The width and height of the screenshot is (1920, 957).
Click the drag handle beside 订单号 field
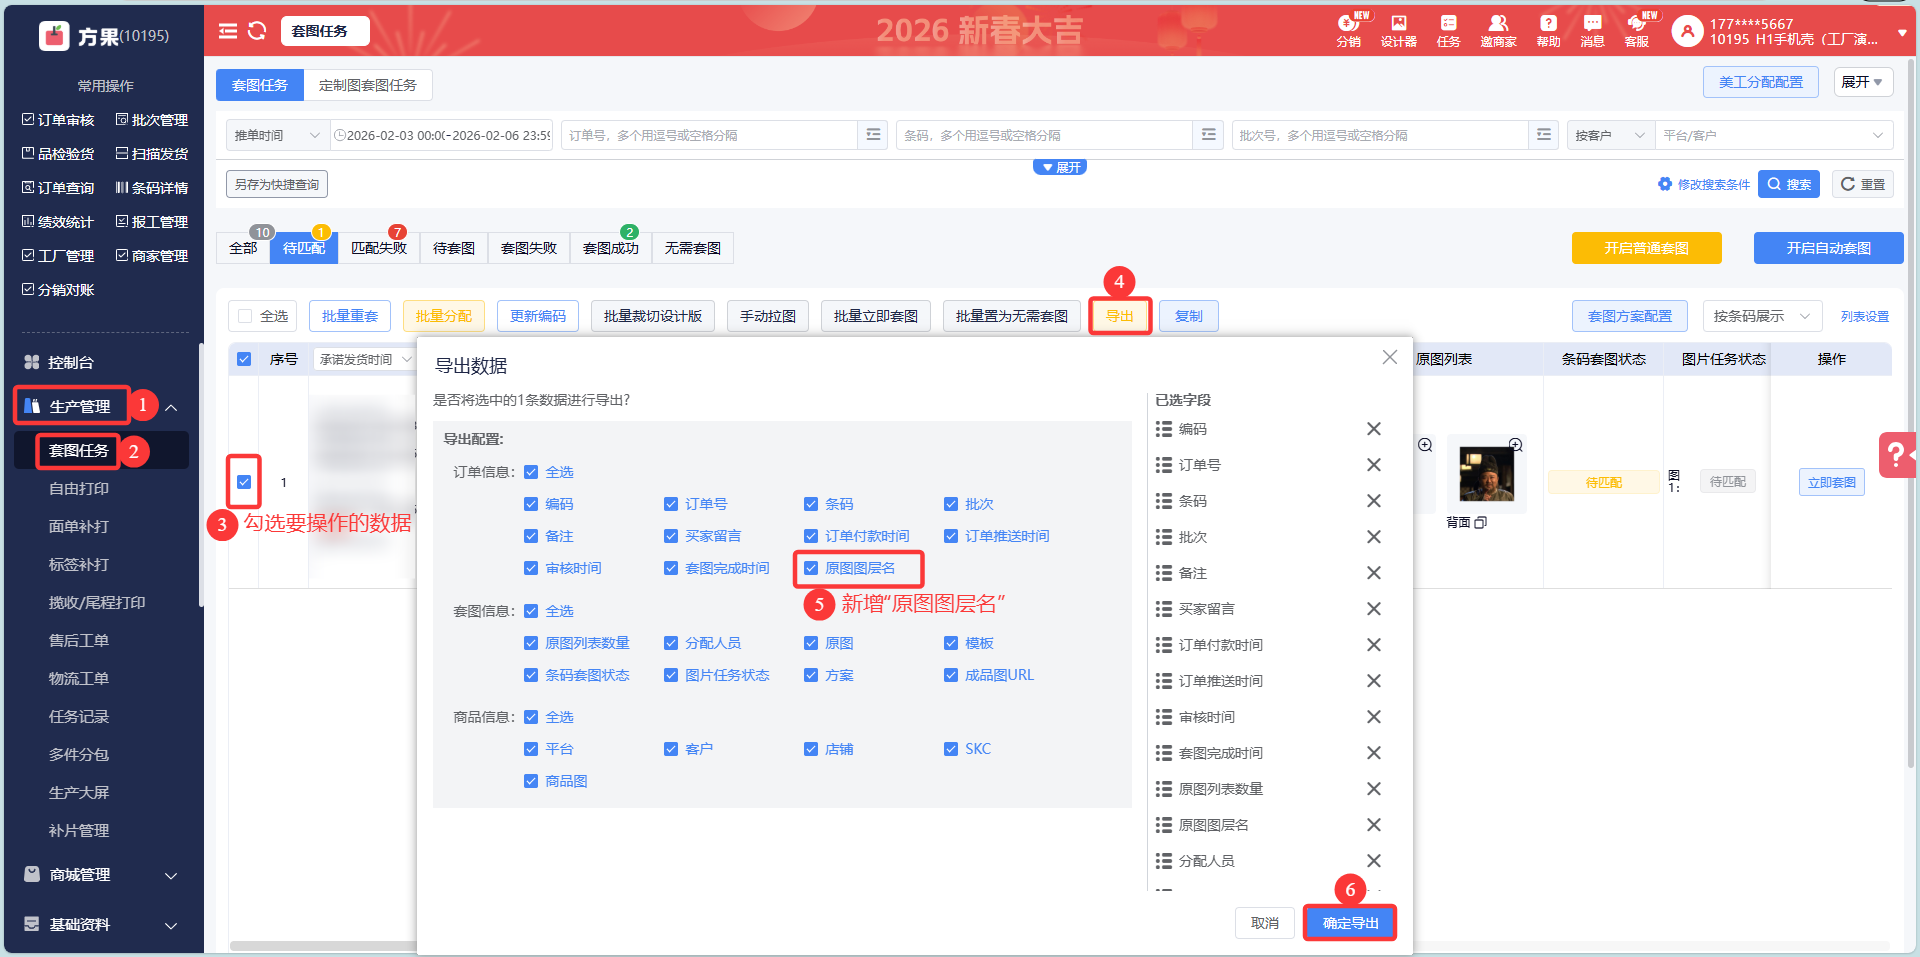pos(1164,465)
